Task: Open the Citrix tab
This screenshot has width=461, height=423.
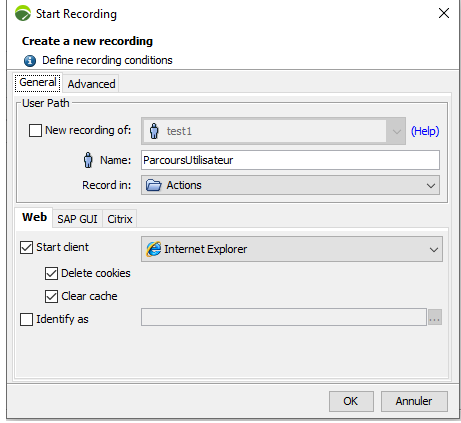Action: pos(120,219)
